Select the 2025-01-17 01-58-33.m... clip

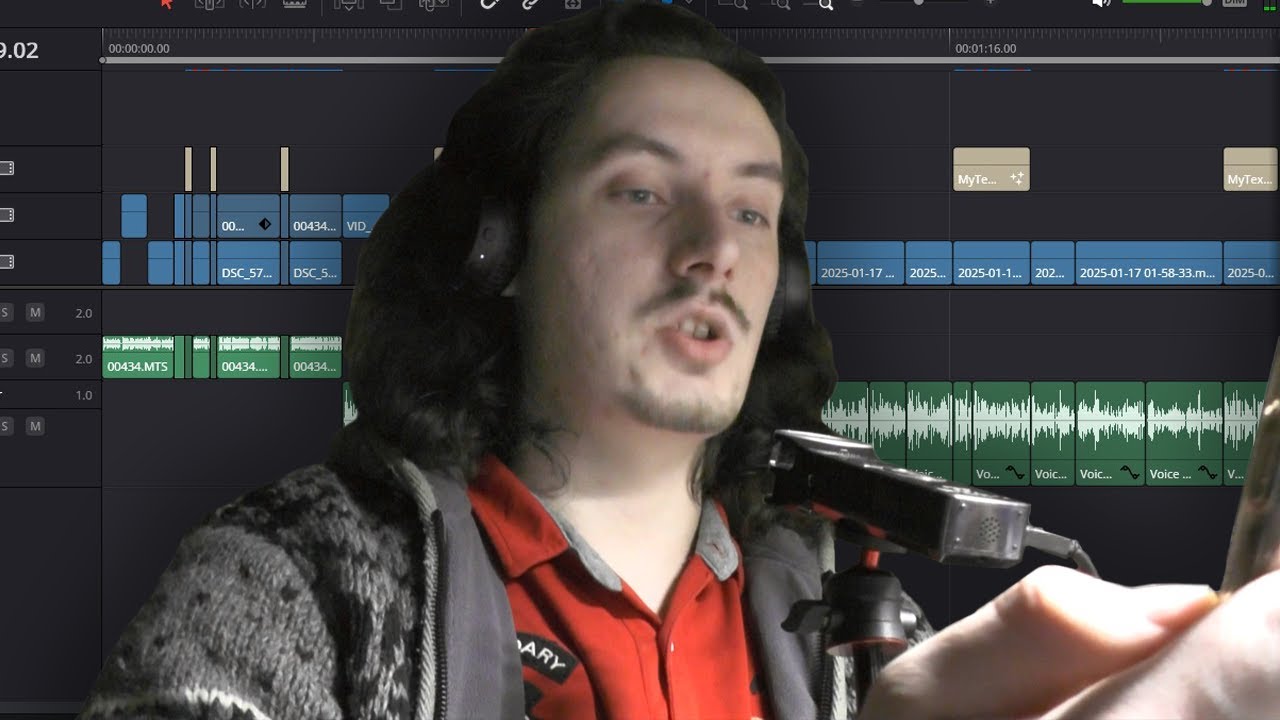(x=1149, y=263)
